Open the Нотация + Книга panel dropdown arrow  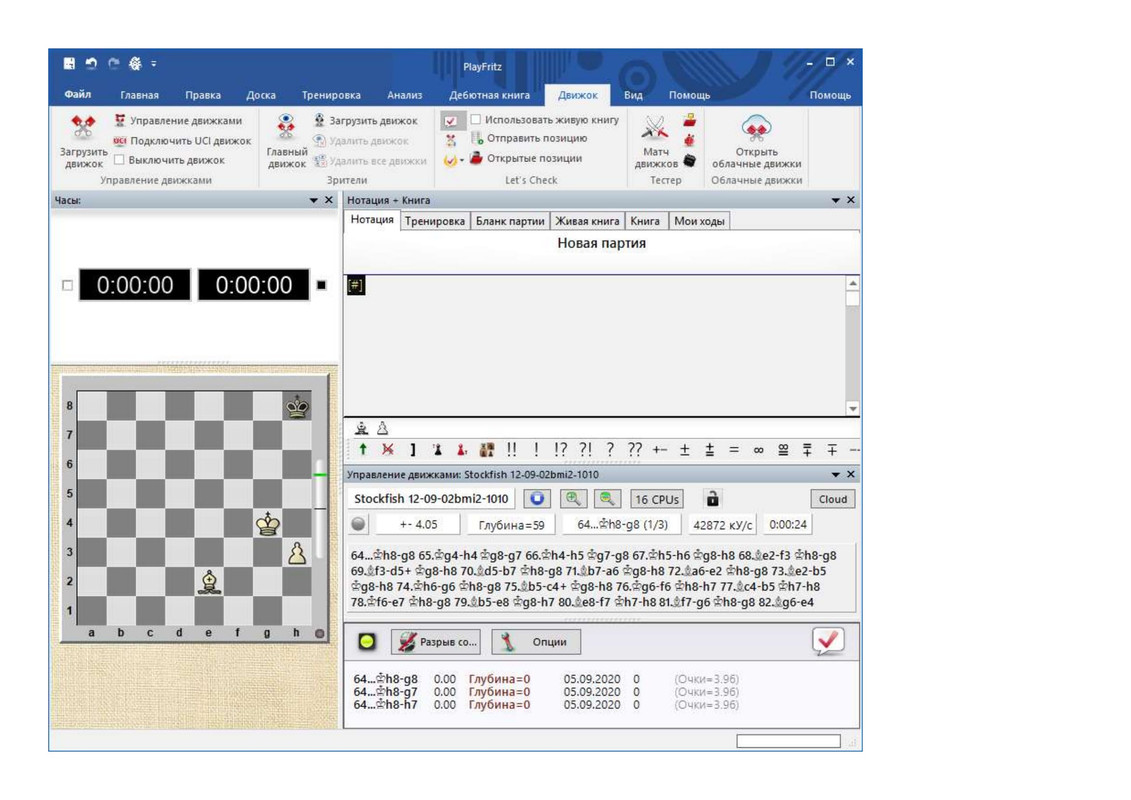click(835, 201)
